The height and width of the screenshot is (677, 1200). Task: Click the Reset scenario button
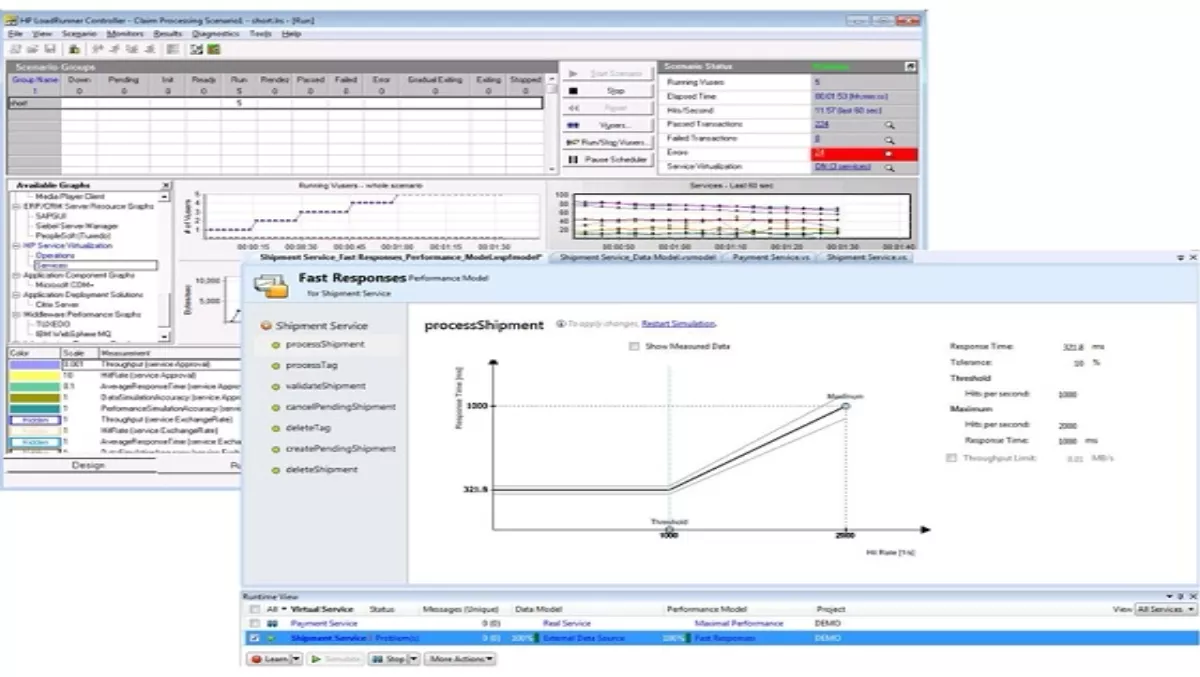tap(607, 108)
